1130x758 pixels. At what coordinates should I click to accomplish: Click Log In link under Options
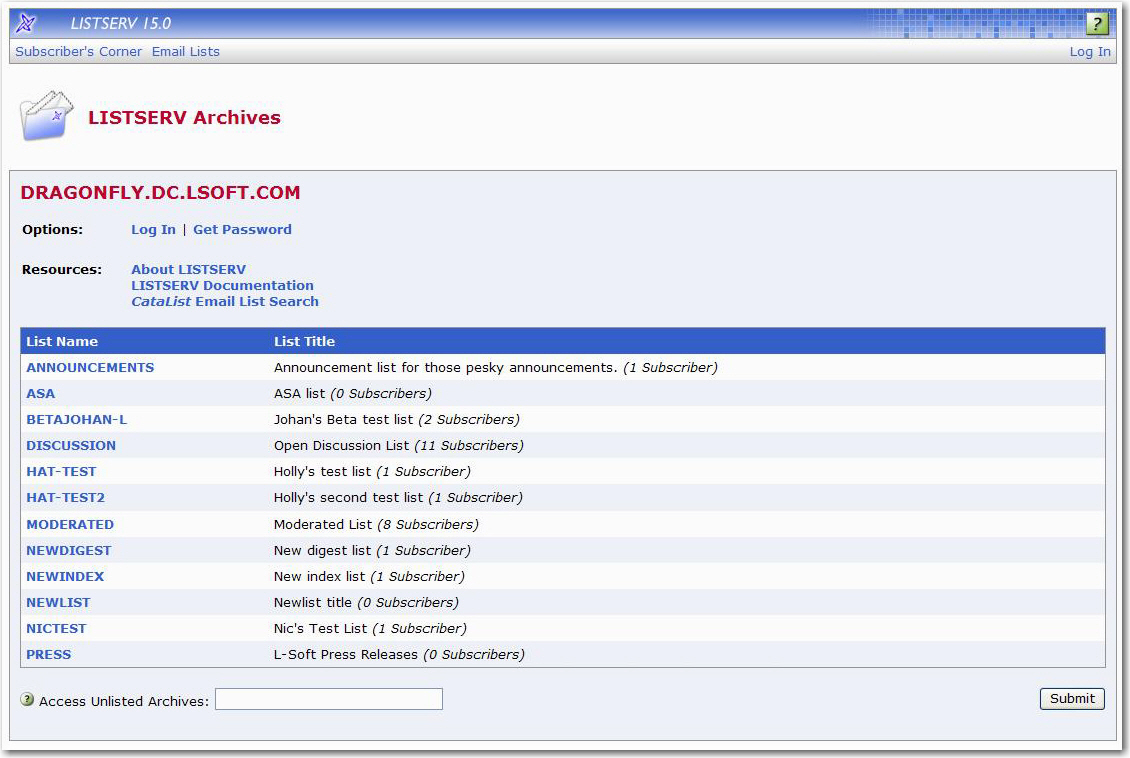(x=154, y=230)
